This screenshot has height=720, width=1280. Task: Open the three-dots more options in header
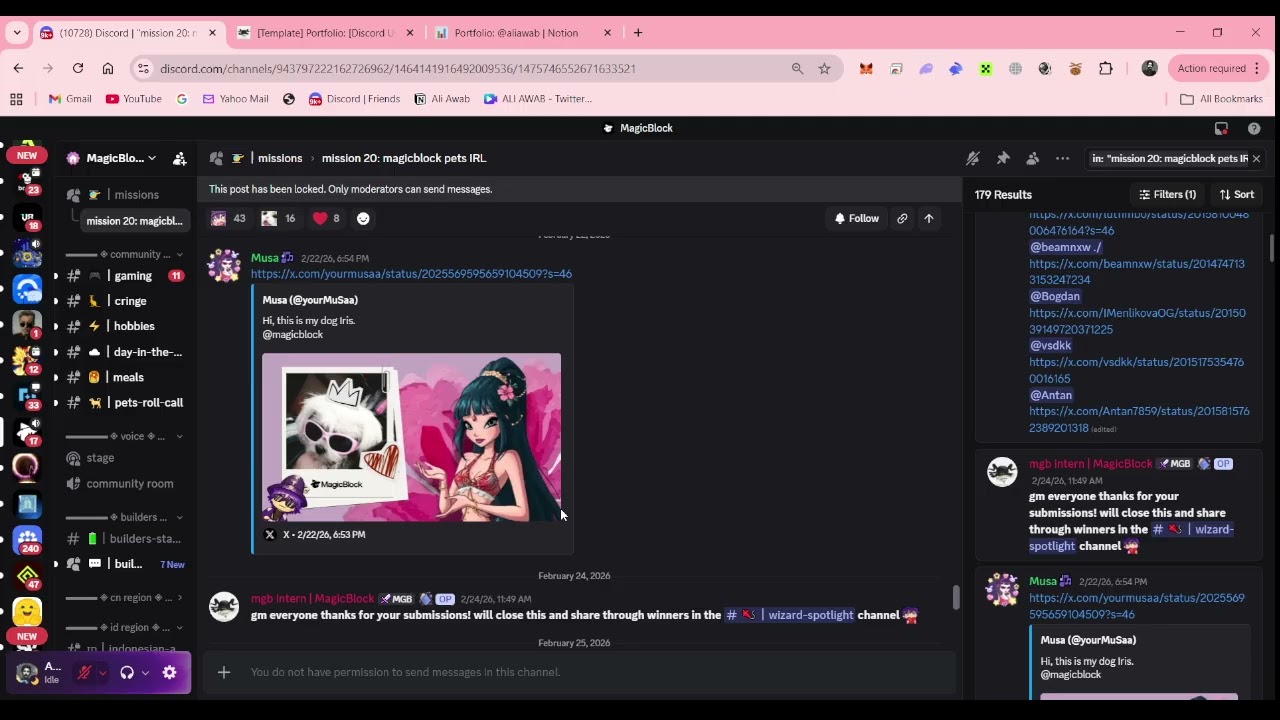click(x=1063, y=158)
